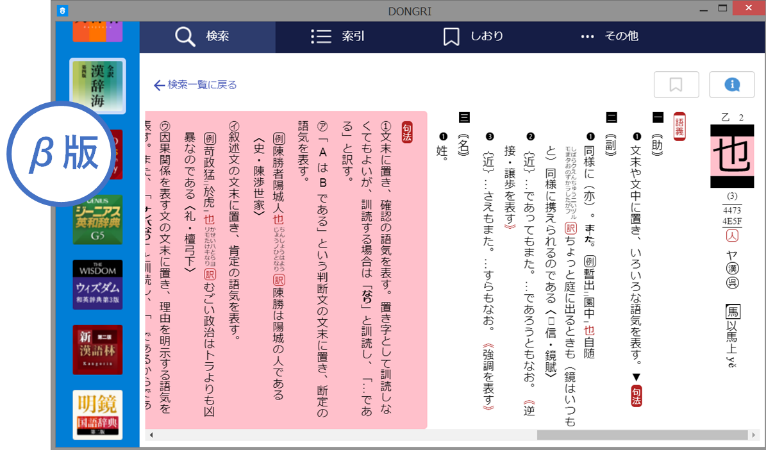Click the large 也 kanji headword box

click(x=732, y=156)
